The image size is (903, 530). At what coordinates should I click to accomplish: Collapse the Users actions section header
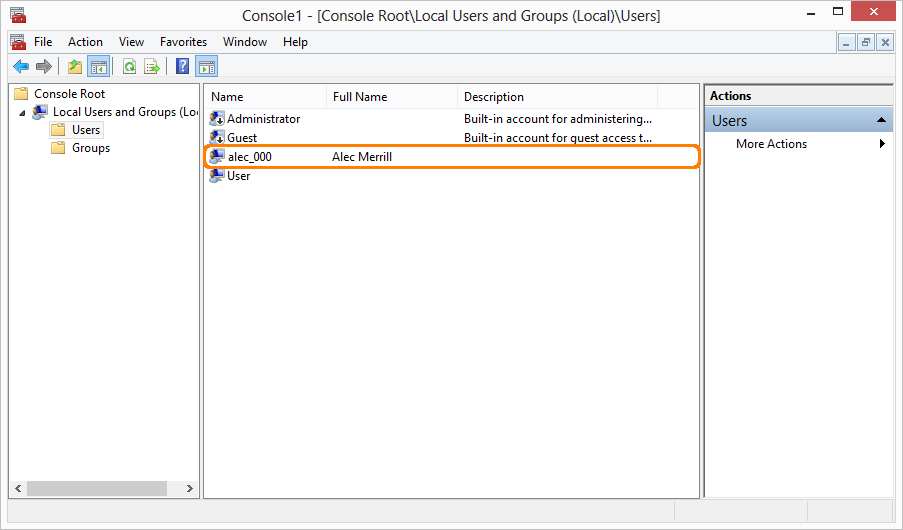(x=881, y=120)
